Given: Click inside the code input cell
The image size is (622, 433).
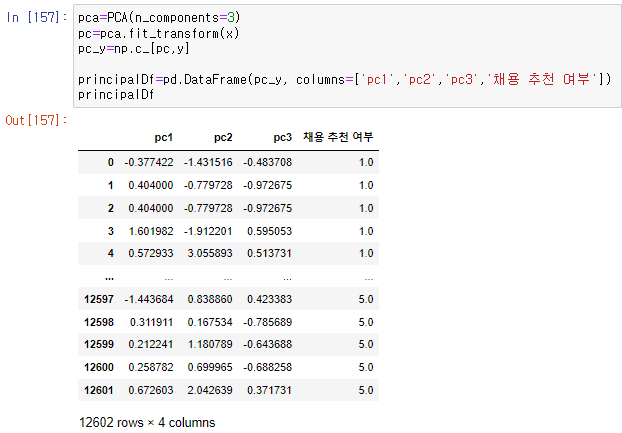Looking at the screenshot, I should pyautogui.click(x=347, y=56).
